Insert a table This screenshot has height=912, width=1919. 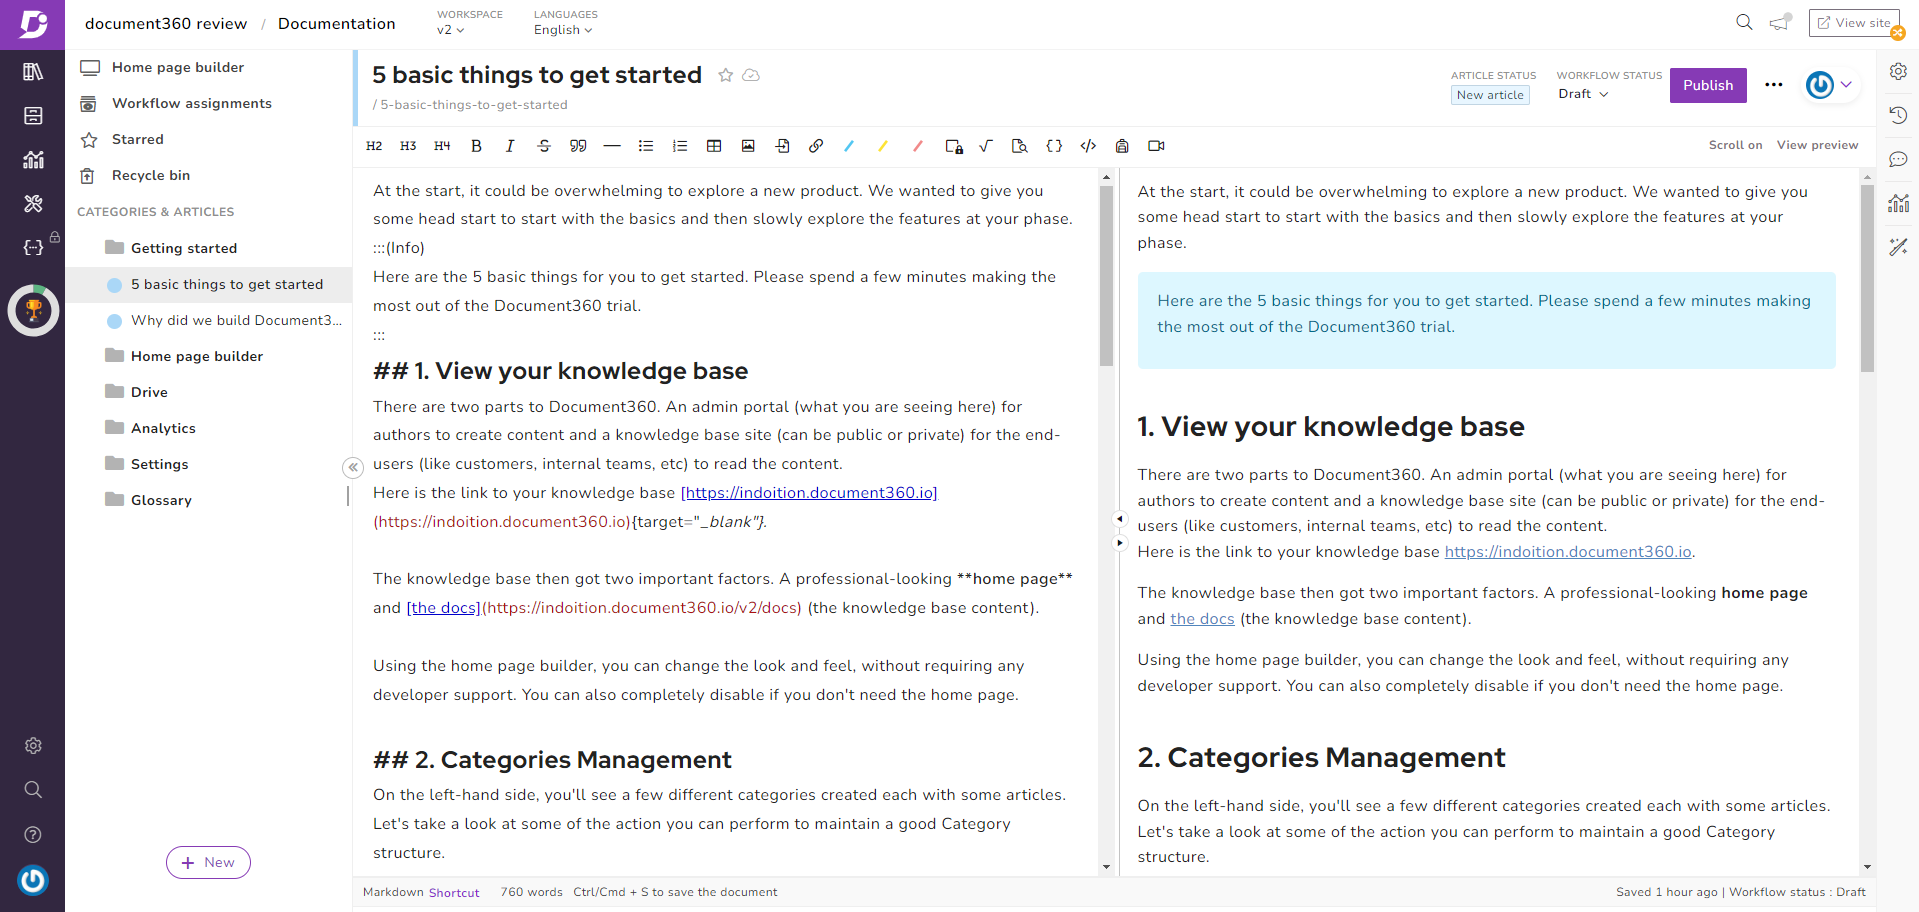pos(714,146)
